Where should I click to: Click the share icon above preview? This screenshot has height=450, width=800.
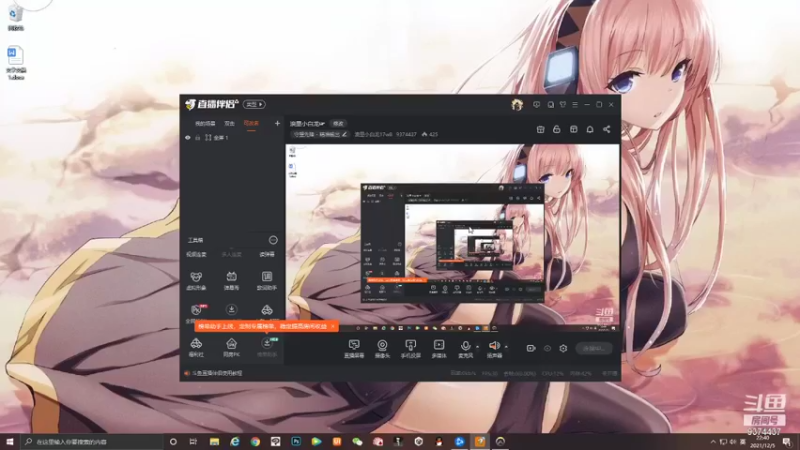coord(607,130)
